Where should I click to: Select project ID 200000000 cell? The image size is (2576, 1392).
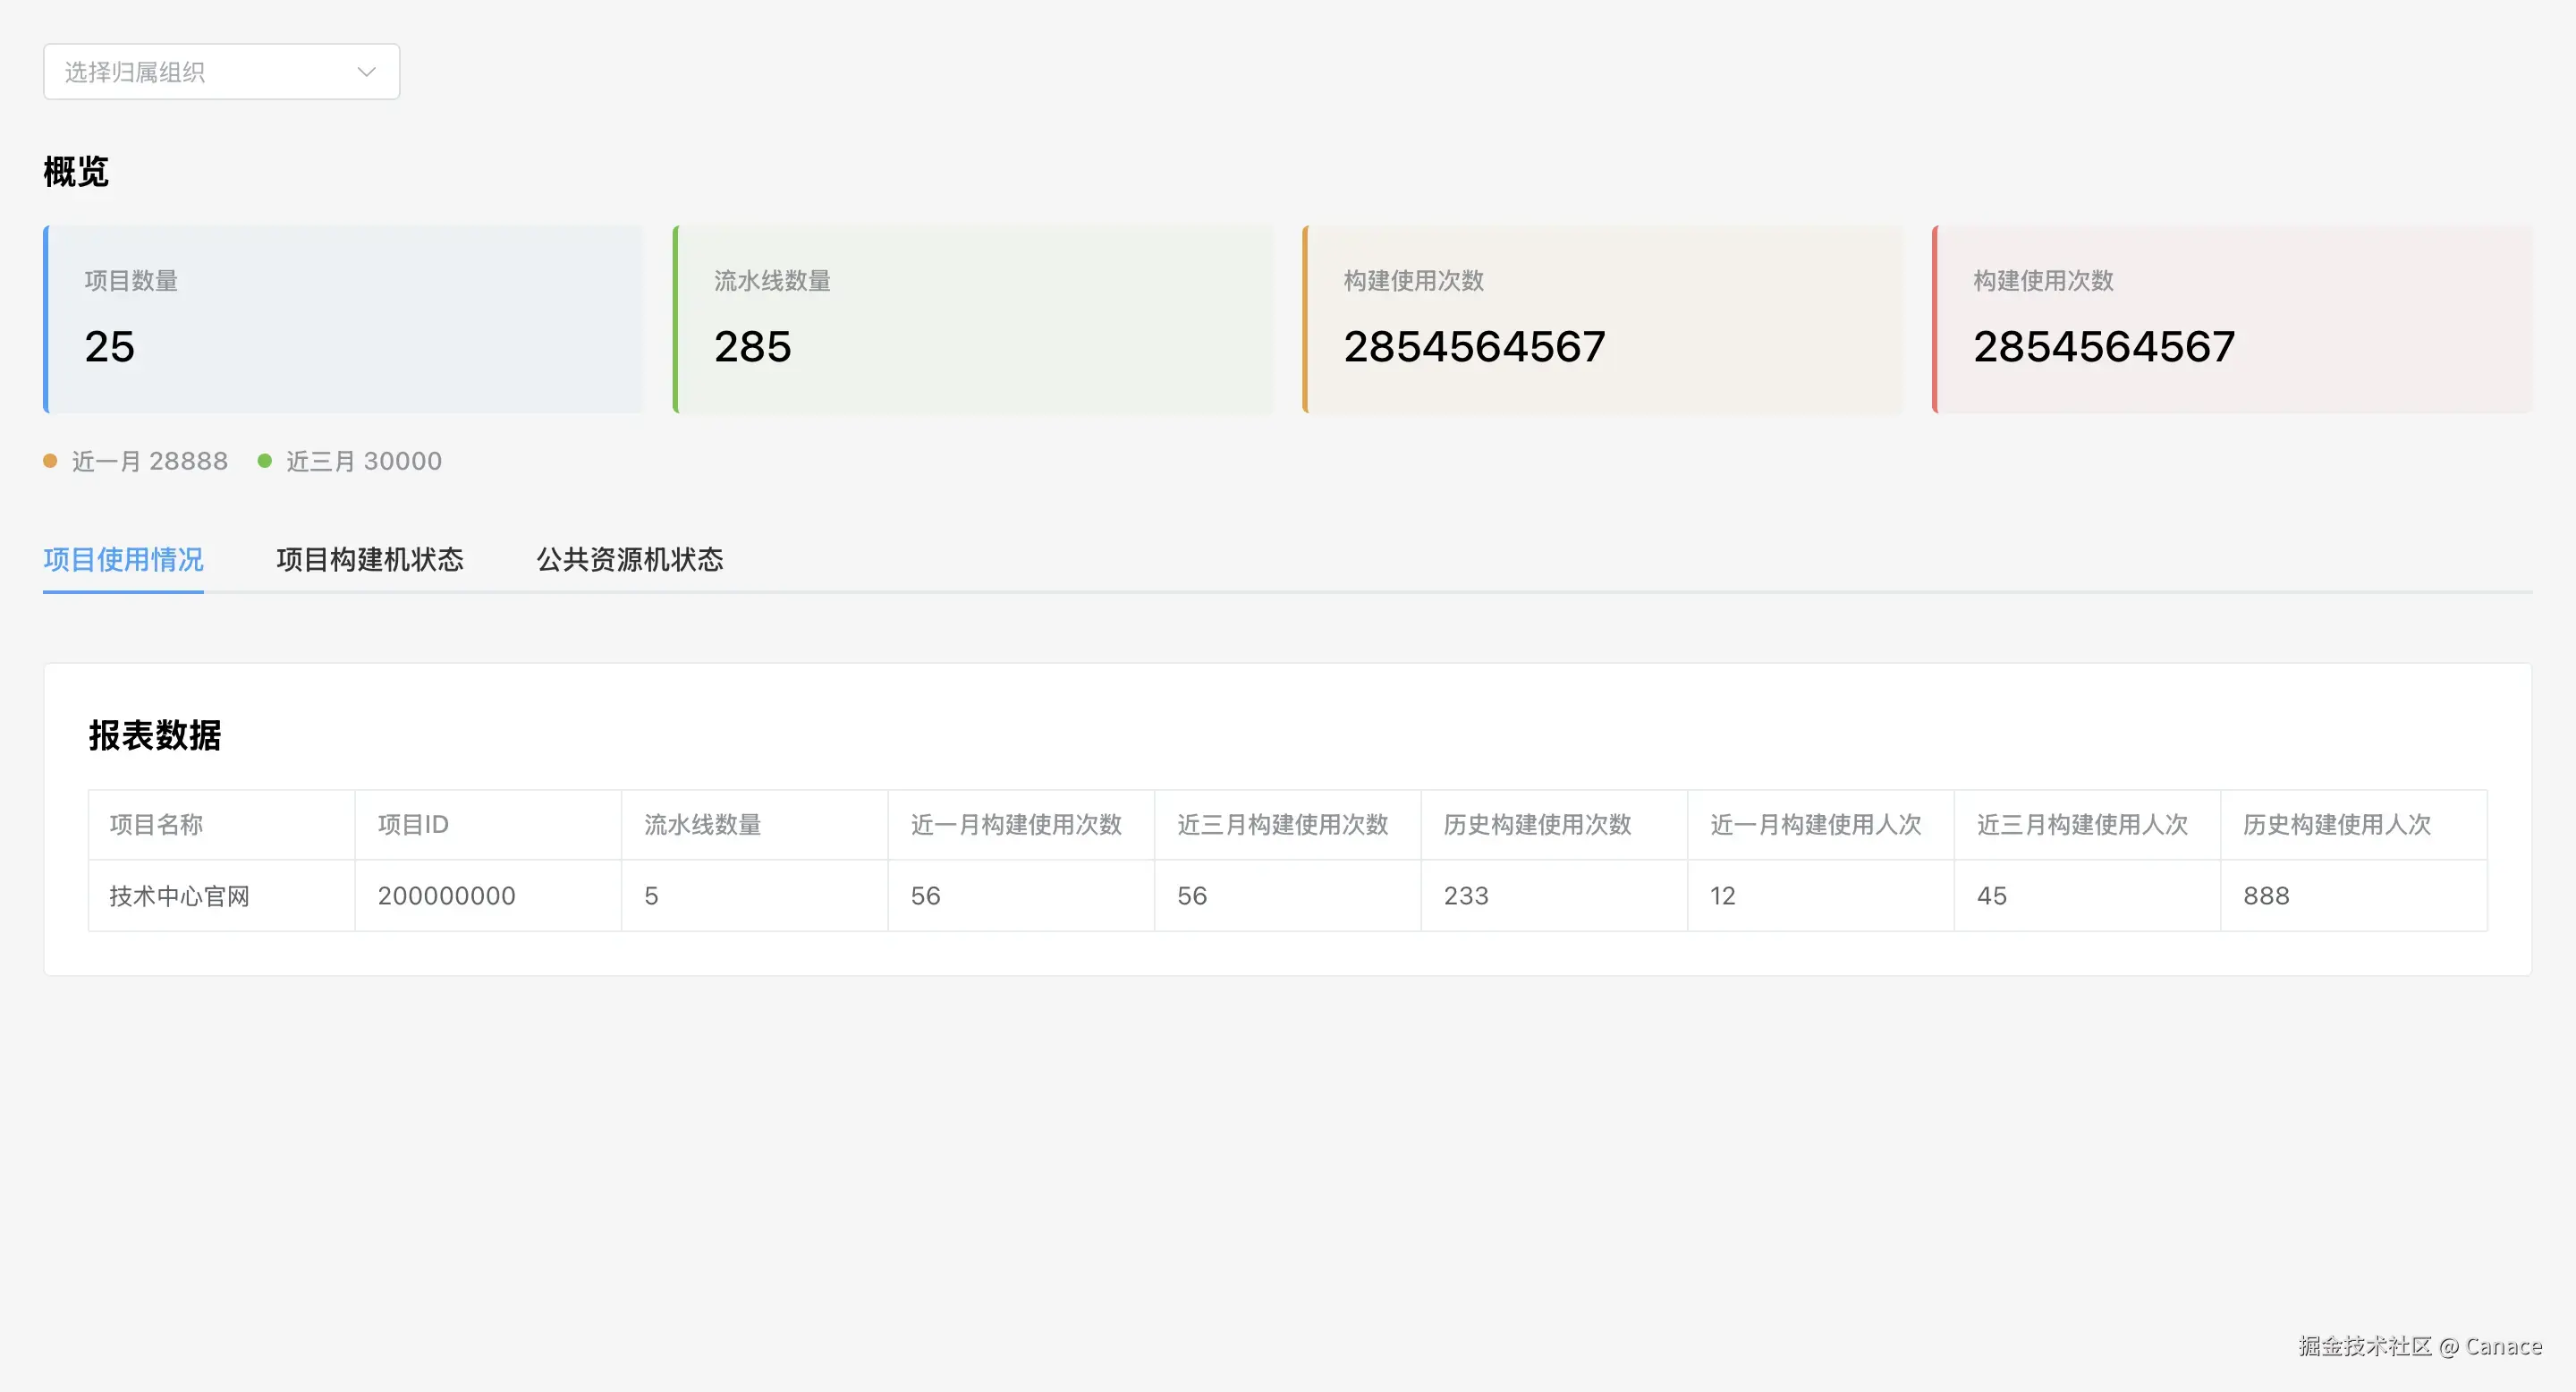(x=446, y=895)
